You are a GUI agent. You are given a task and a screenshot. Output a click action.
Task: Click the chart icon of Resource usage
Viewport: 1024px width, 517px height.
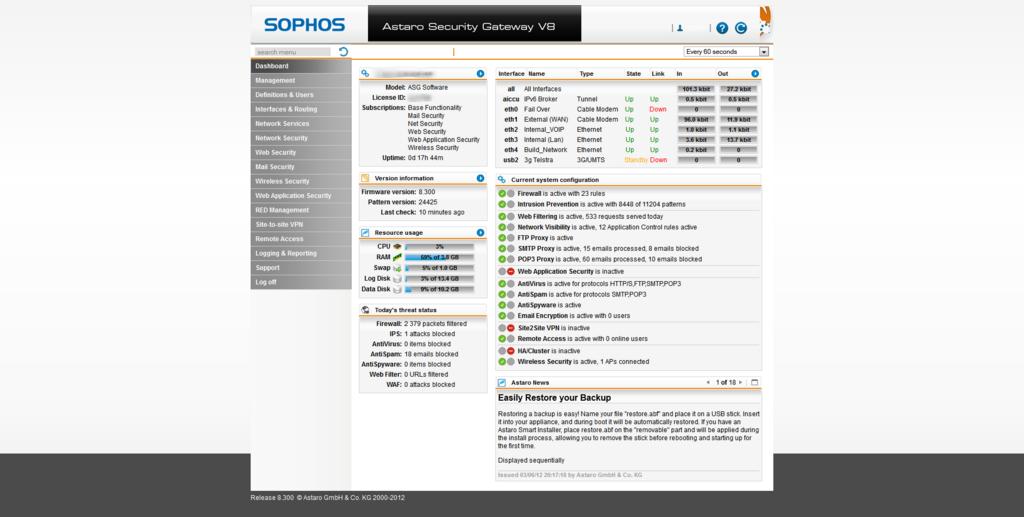365,232
